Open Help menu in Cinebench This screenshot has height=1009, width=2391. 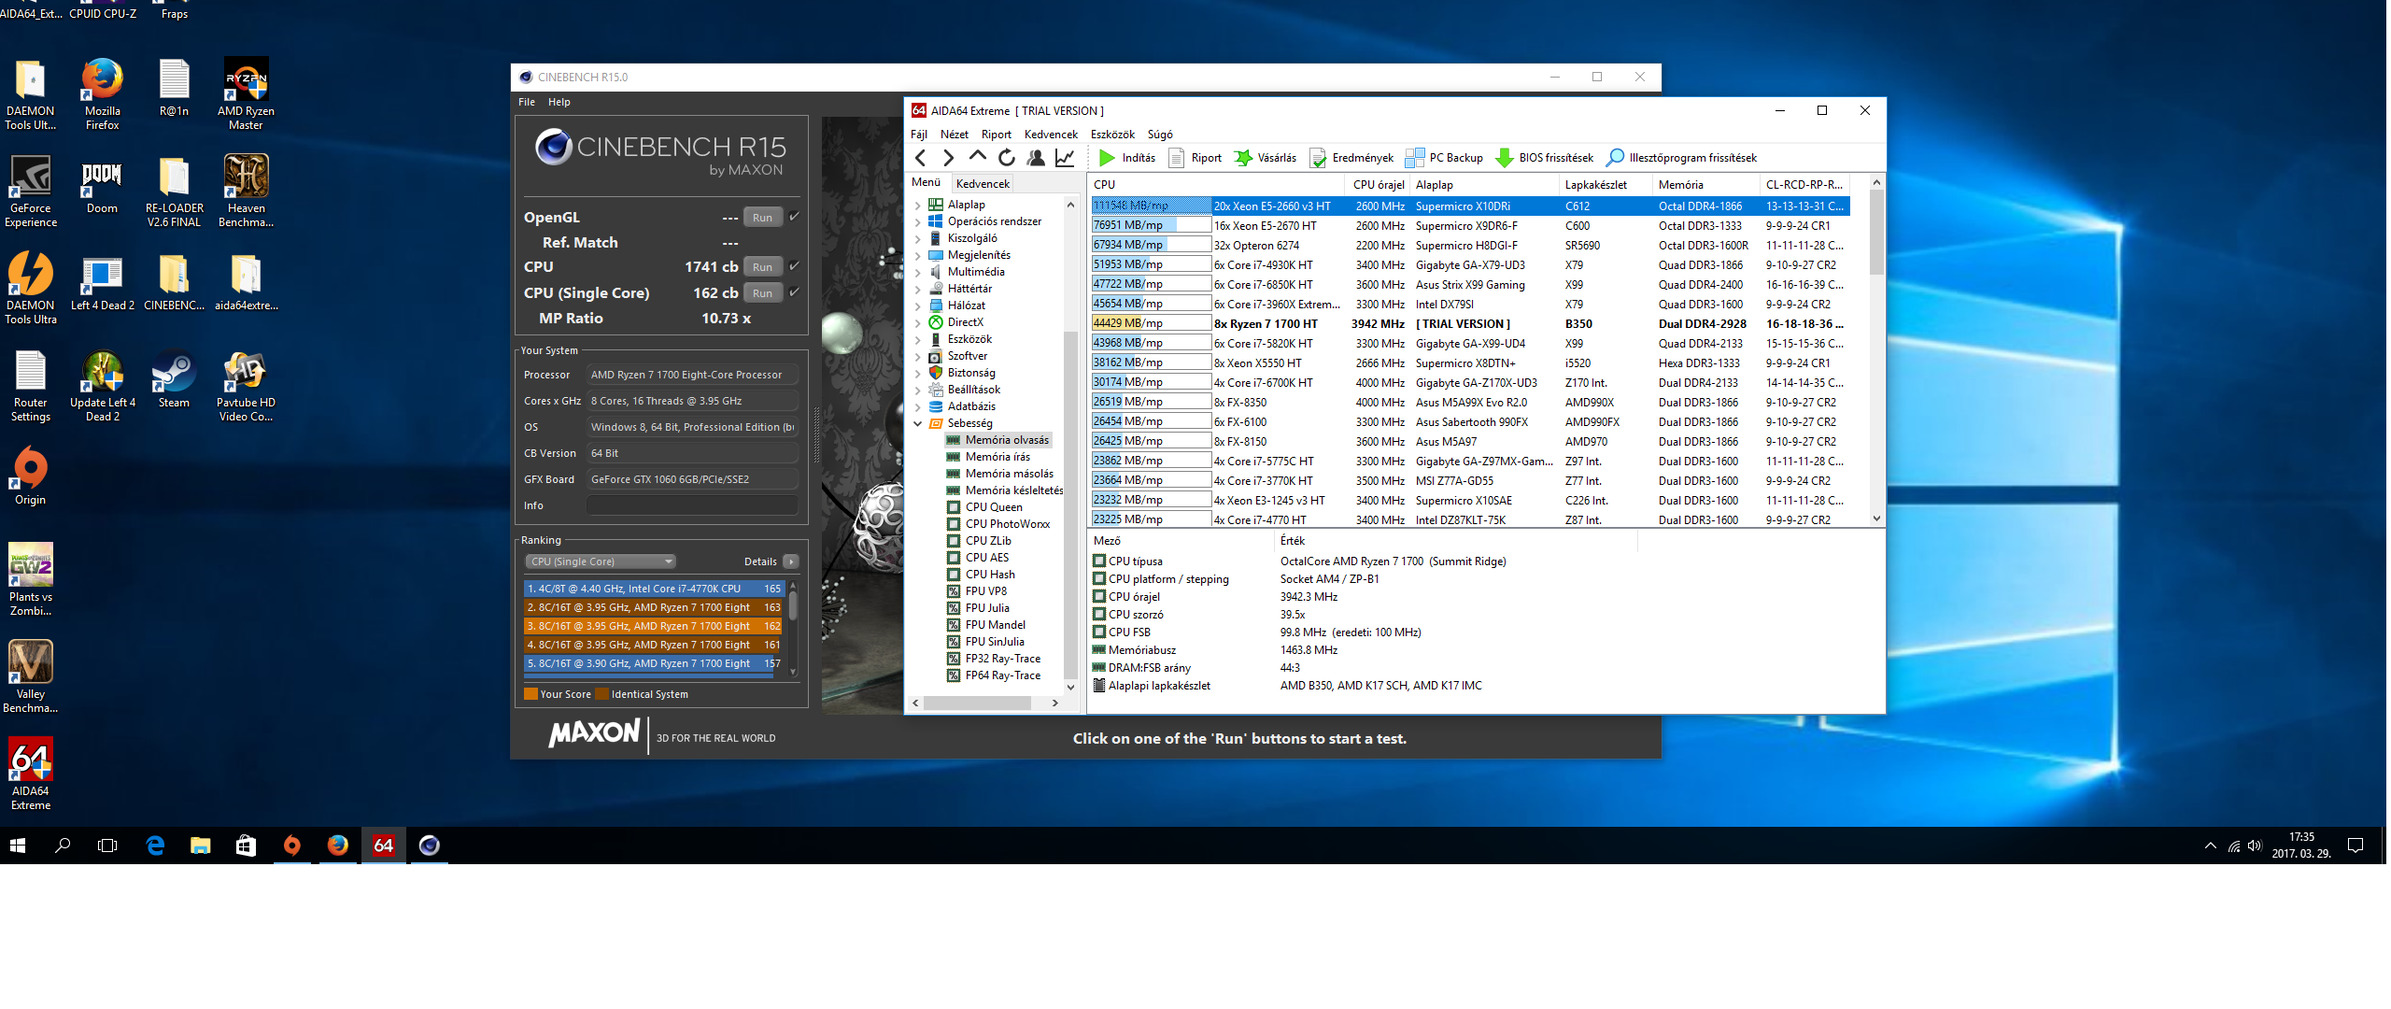click(559, 102)
